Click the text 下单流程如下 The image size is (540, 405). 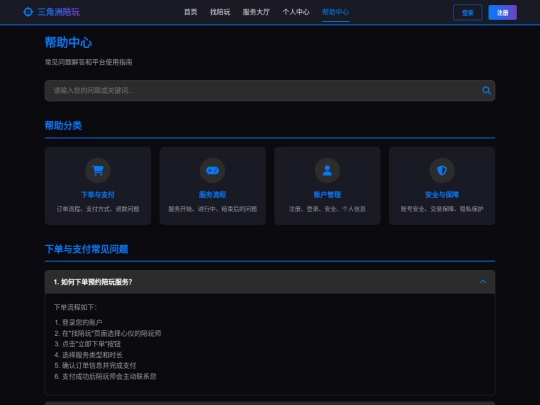tap(75, 307)
